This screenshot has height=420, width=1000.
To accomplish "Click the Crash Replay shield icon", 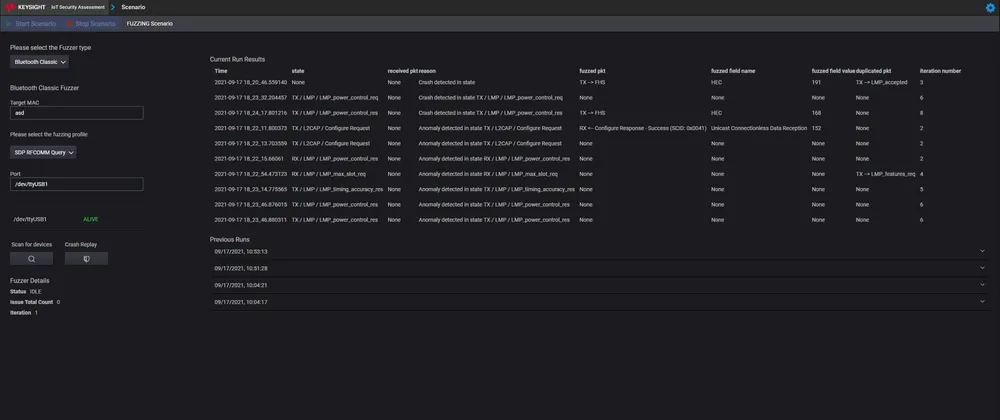I will click(86, 258).
